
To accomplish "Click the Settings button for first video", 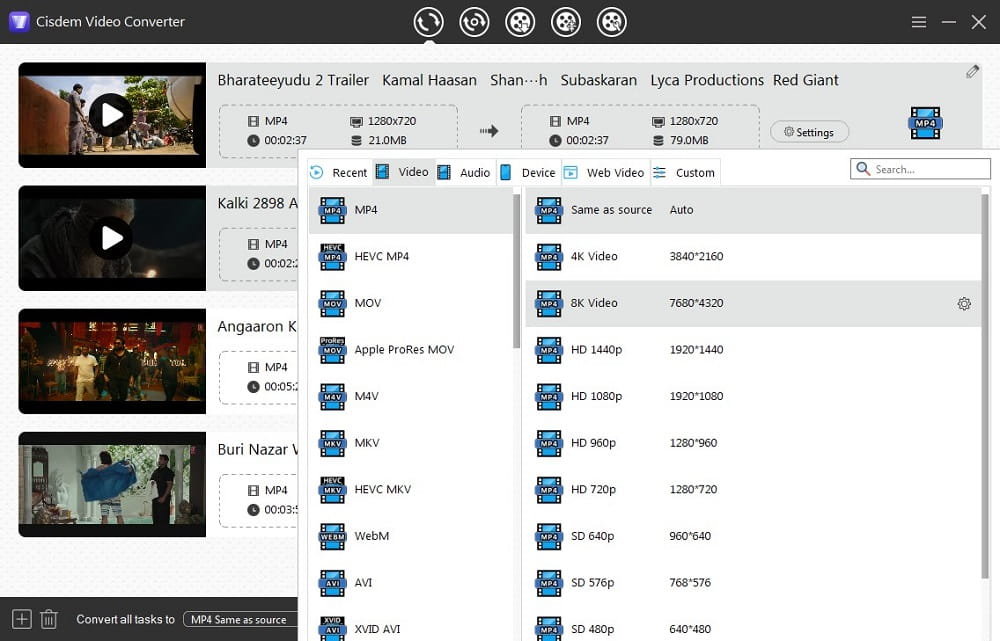I will point(809,132).
